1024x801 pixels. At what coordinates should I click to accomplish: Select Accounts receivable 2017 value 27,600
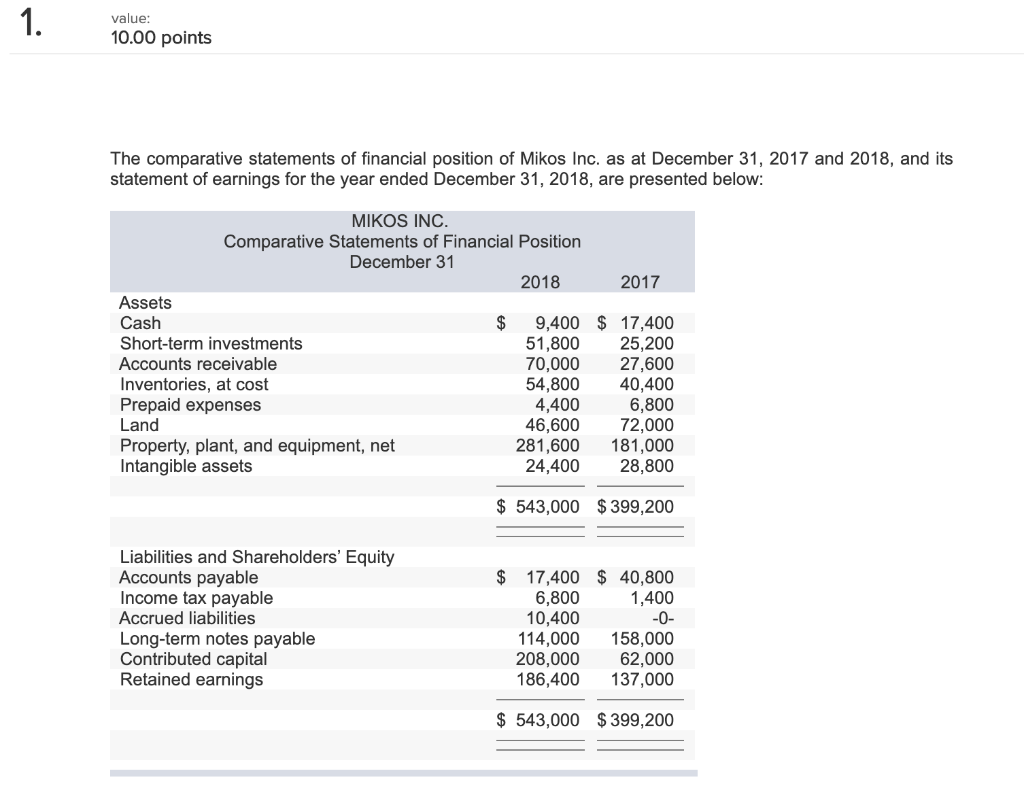click(x=647, y=364)
